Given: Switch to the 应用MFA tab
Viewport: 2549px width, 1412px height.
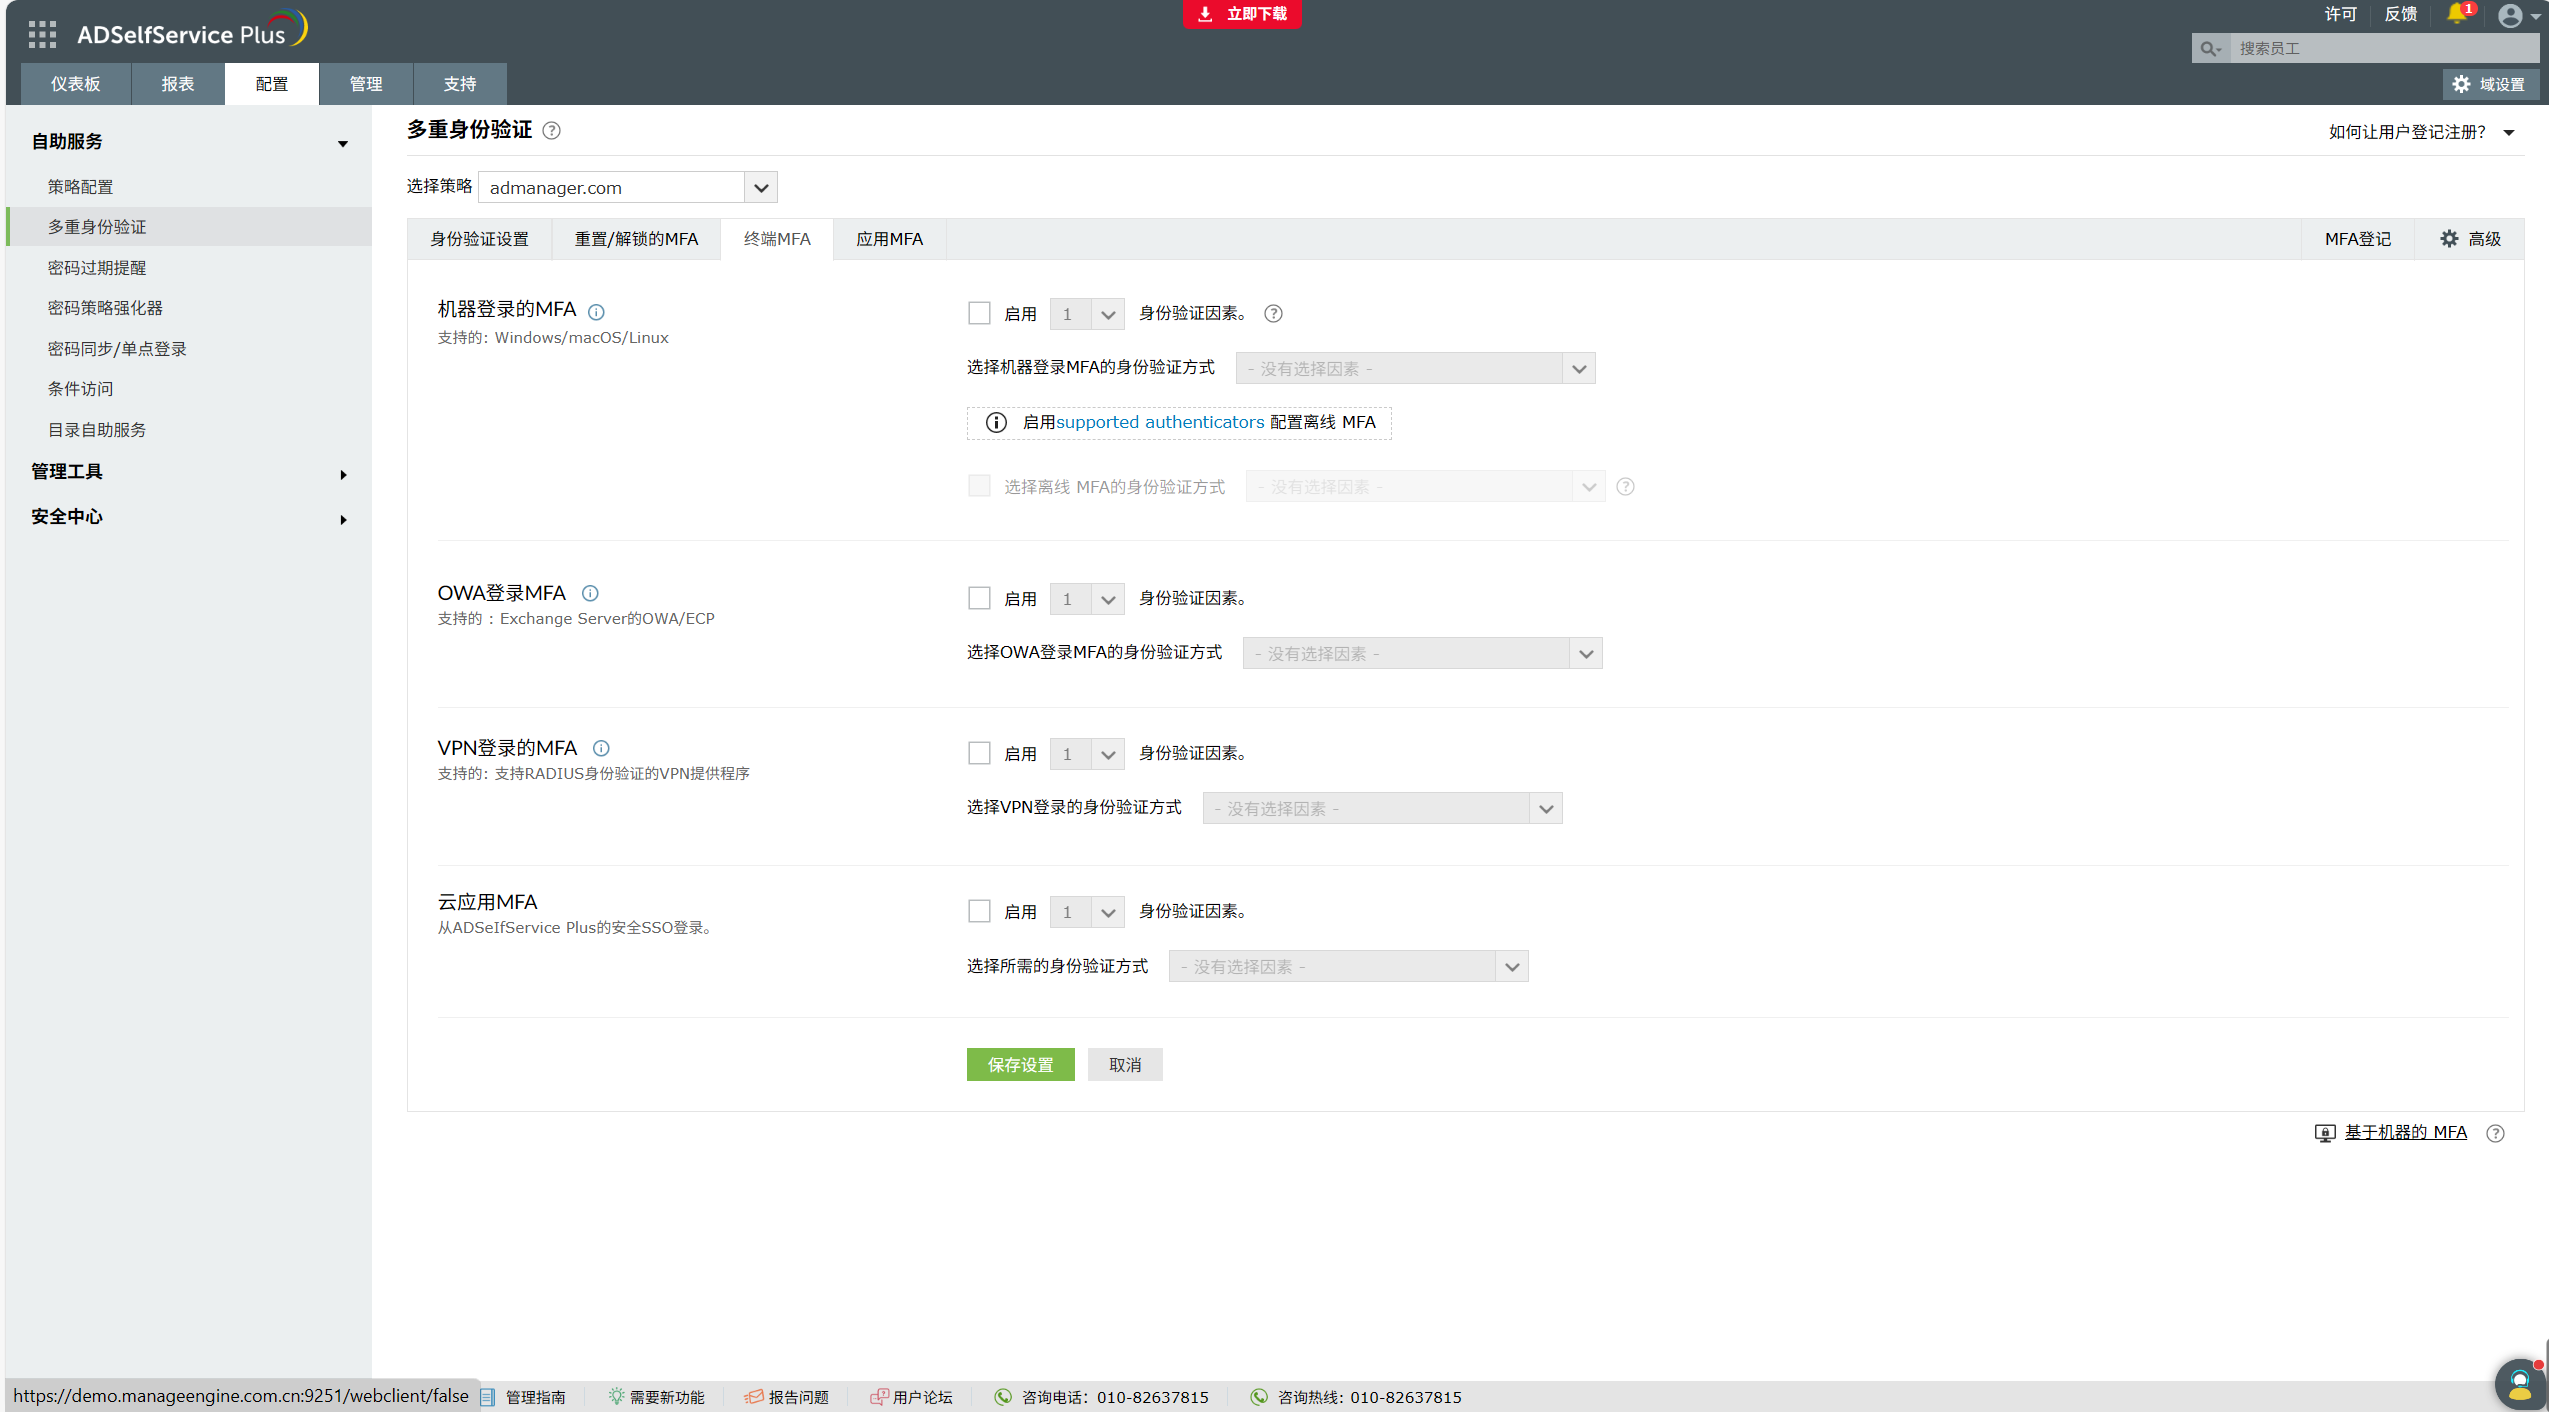Looking at the screenshot, I should coord(889,239).
